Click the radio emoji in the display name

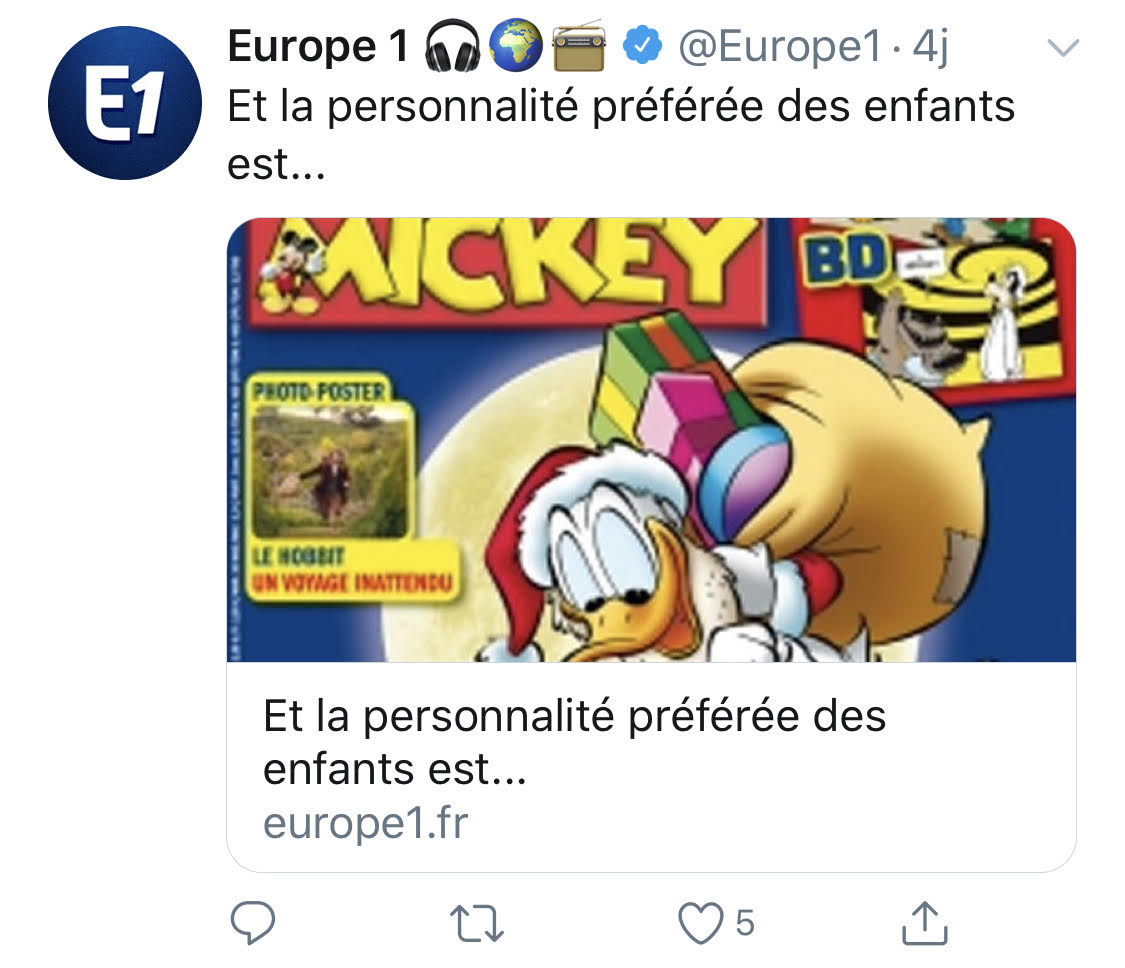coord(579,45)
